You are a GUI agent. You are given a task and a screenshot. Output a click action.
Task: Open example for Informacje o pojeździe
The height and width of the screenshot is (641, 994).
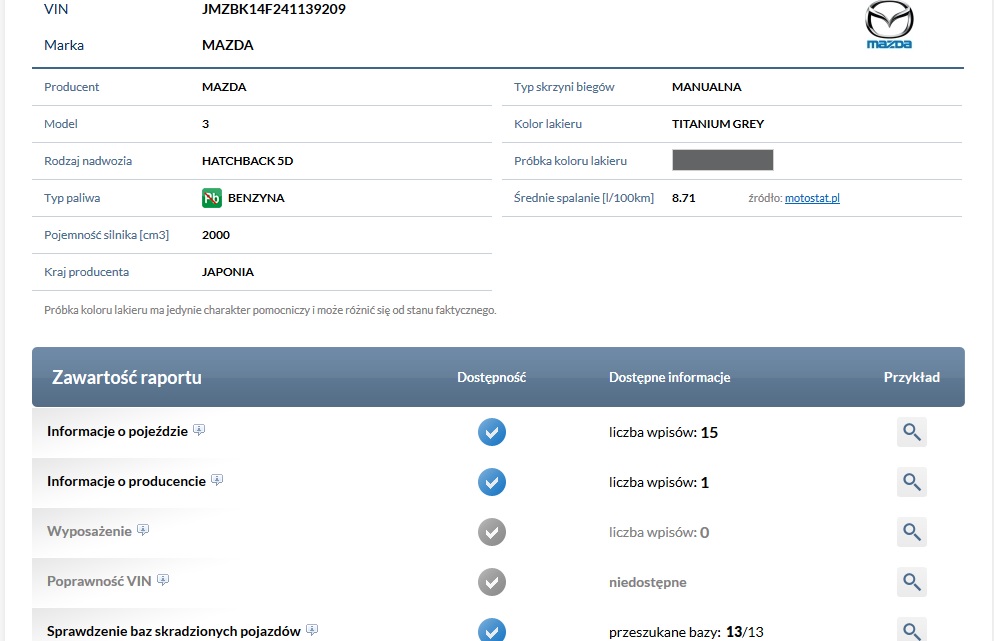(911, 433)
